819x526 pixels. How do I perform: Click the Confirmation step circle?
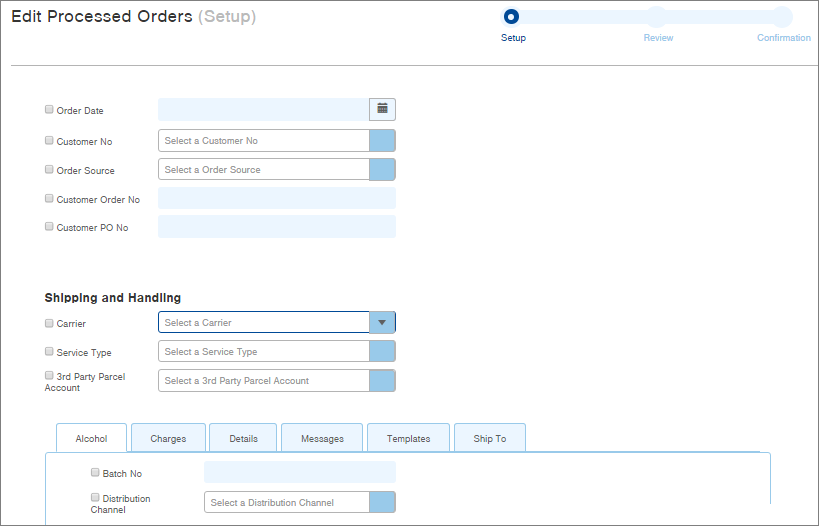[782, 17]
